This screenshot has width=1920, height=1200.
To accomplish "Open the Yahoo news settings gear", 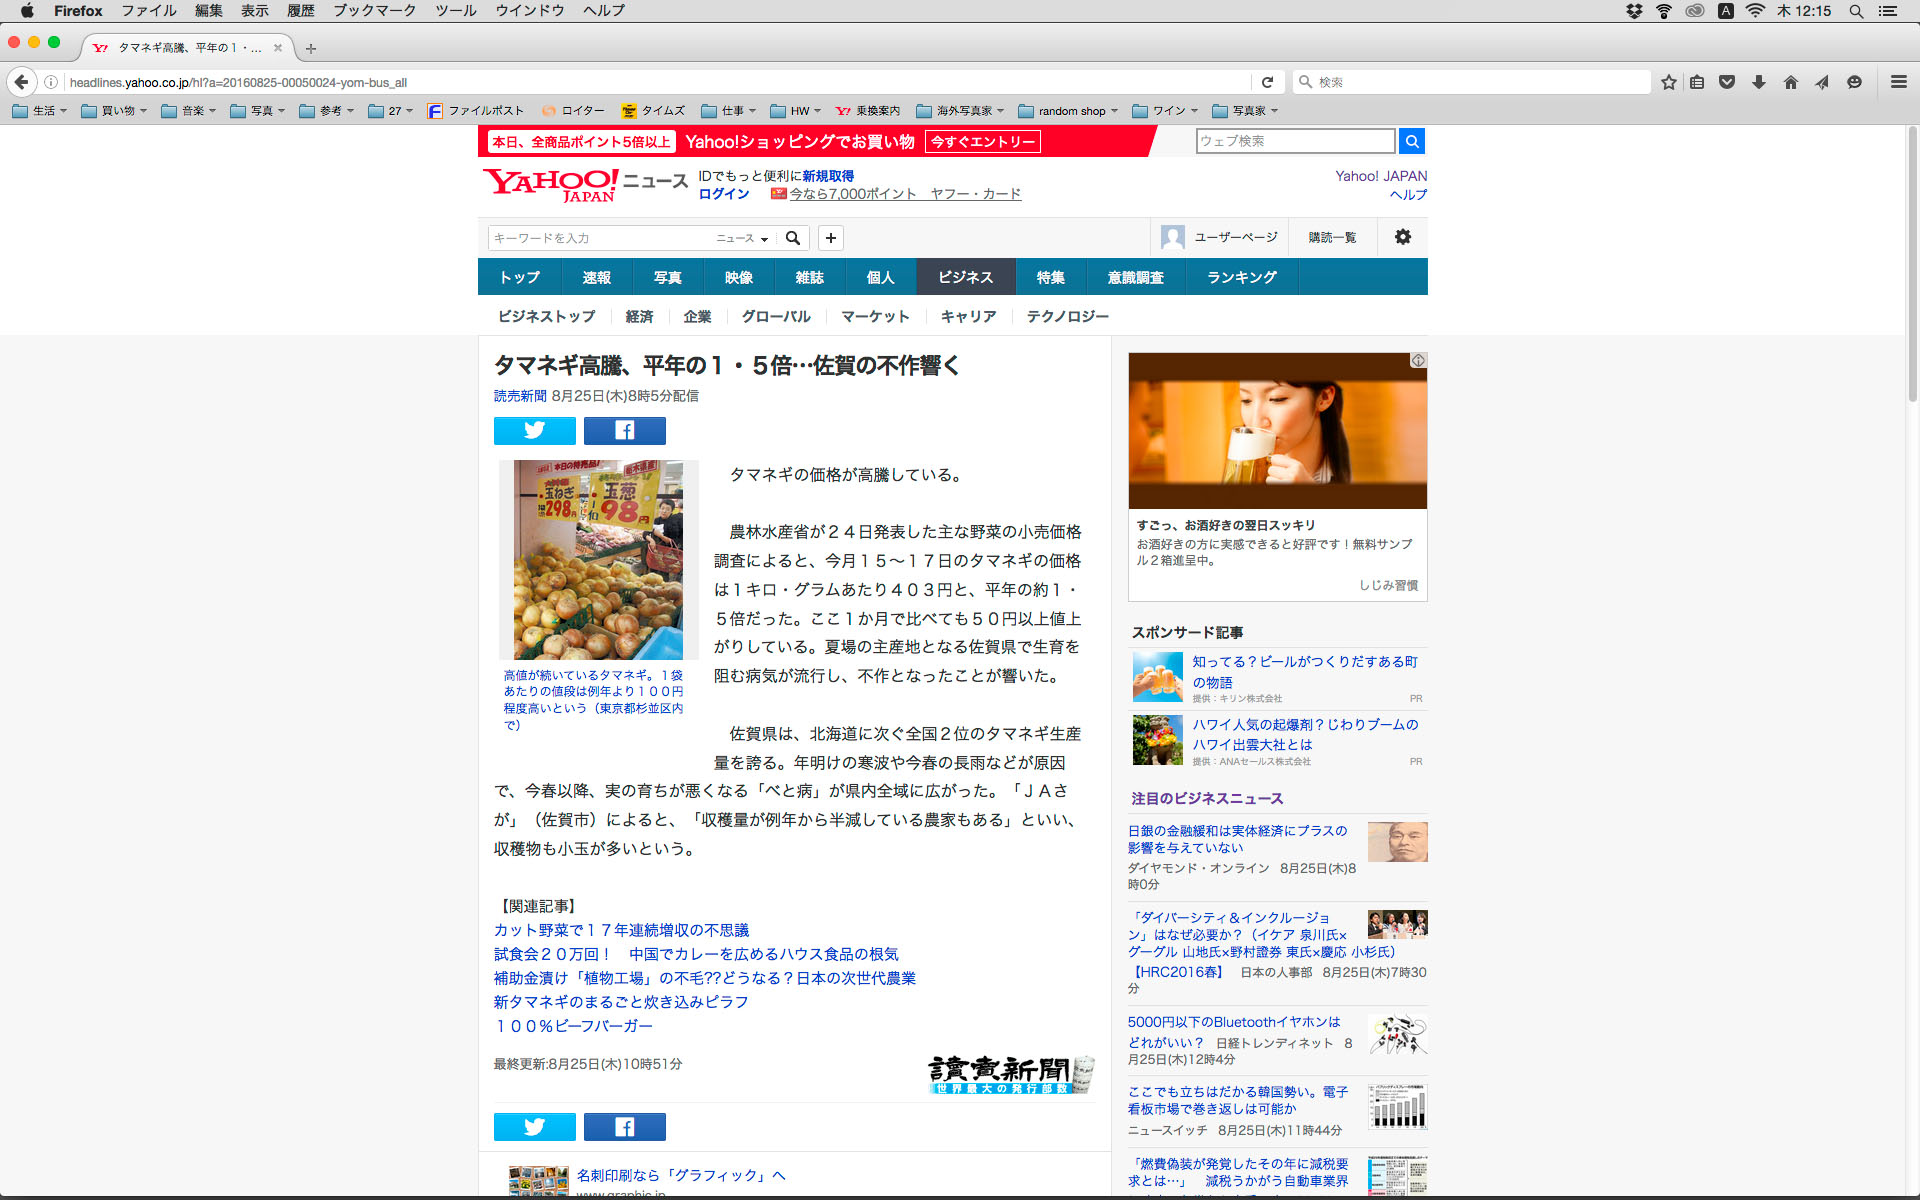I will 1402,237.
